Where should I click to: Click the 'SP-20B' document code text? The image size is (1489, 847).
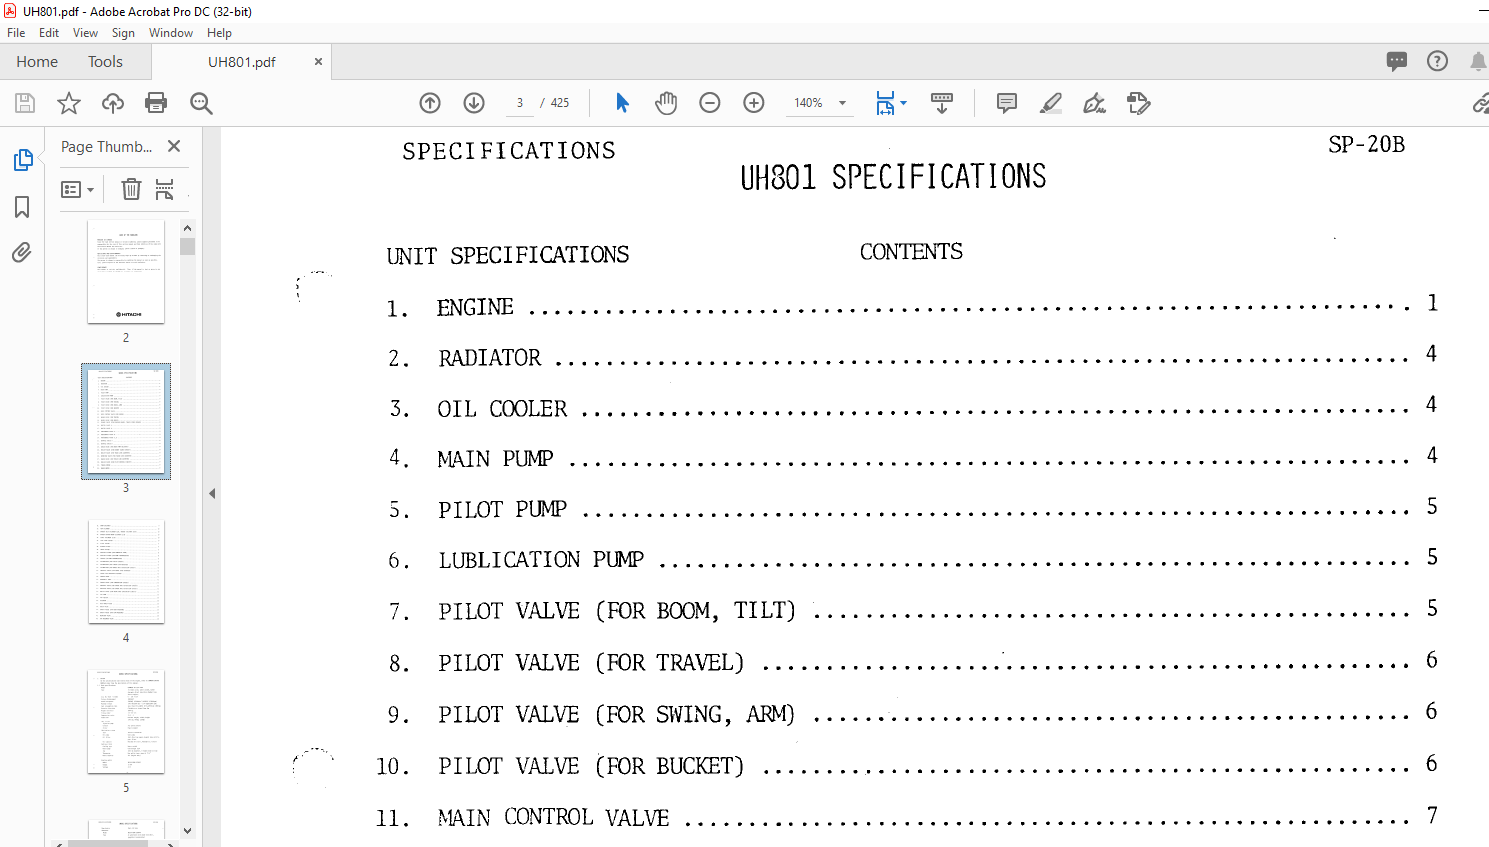click(x=1366, y=145)
